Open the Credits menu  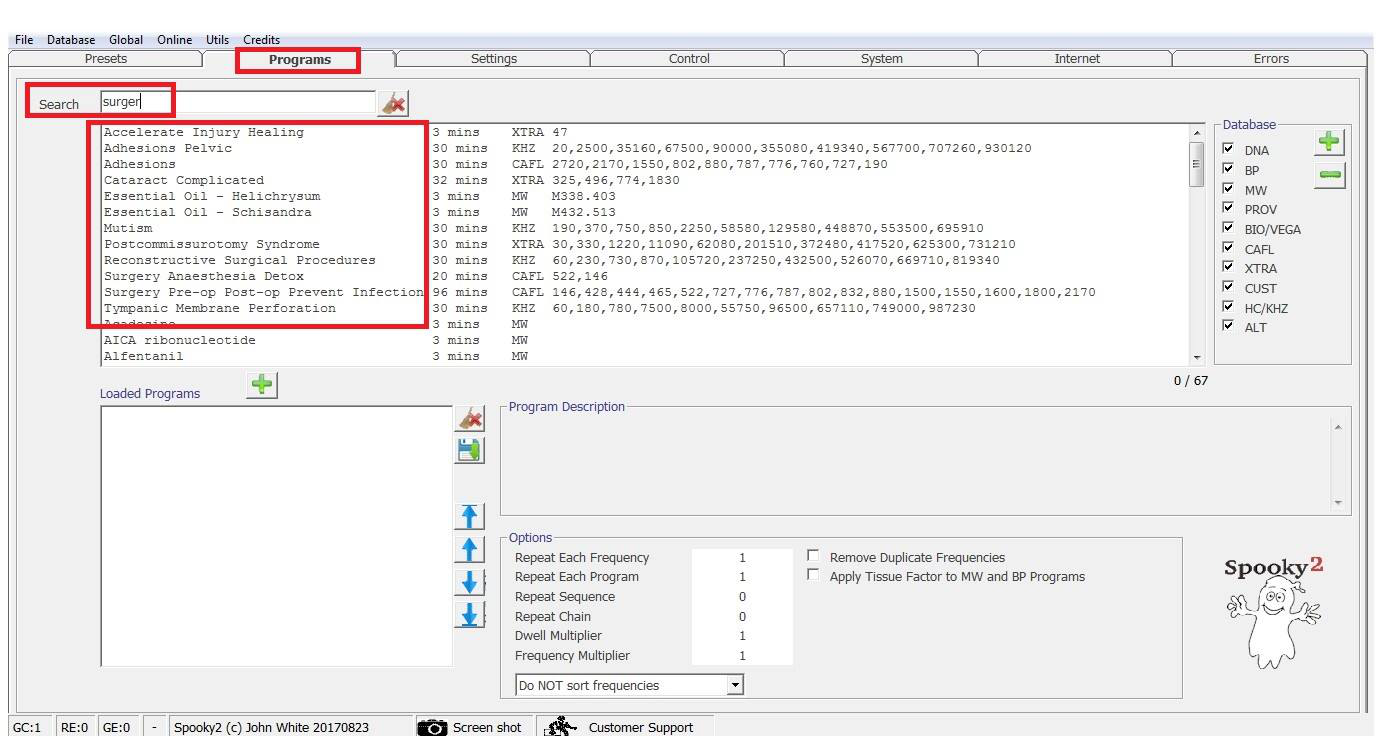click(x=261, y=40)
